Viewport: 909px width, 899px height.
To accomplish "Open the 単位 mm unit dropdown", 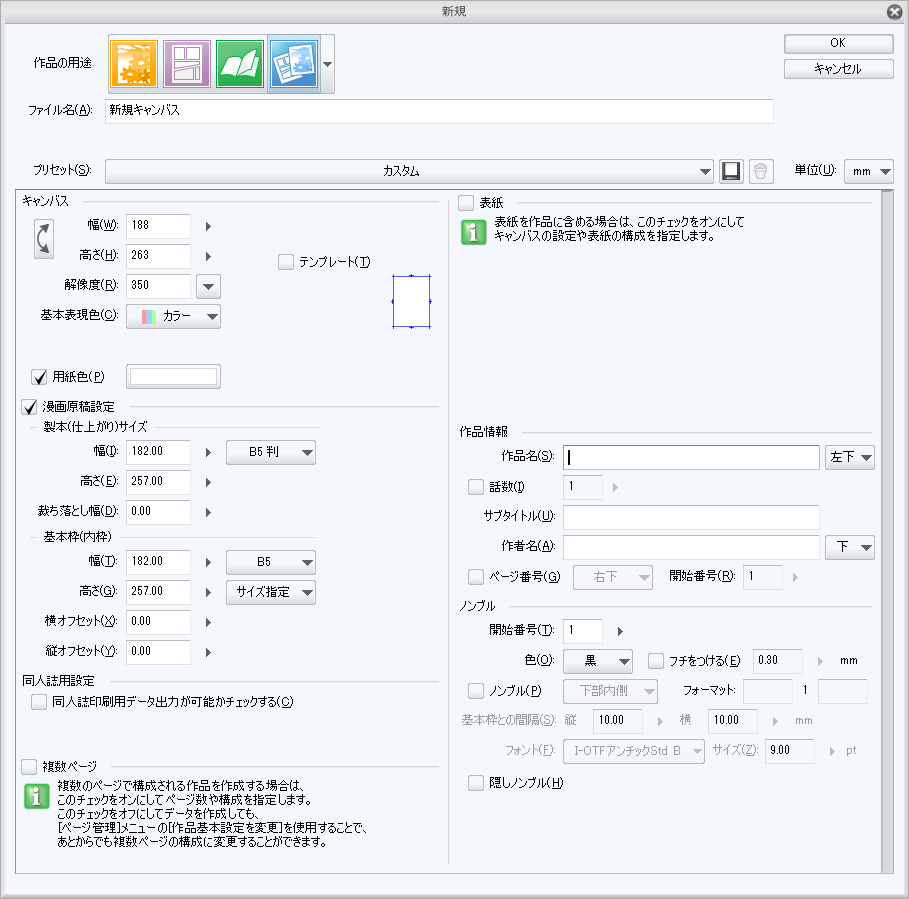I will coord(868,172).
